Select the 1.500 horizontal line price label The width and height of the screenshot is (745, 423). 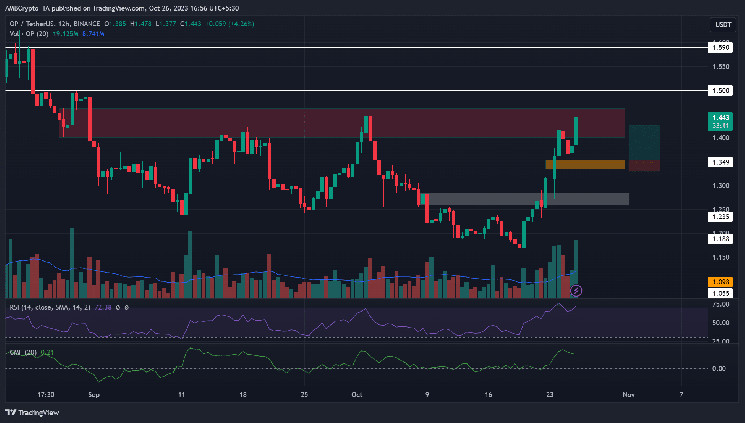tap(720, 90)
